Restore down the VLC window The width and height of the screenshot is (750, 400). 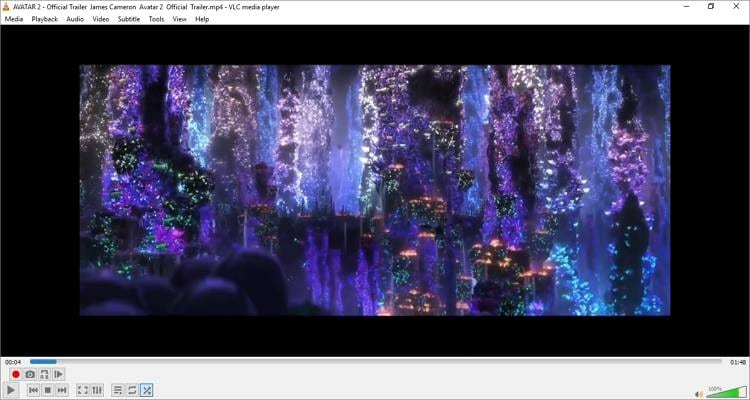pyautogui.click(x=711, y=7)
